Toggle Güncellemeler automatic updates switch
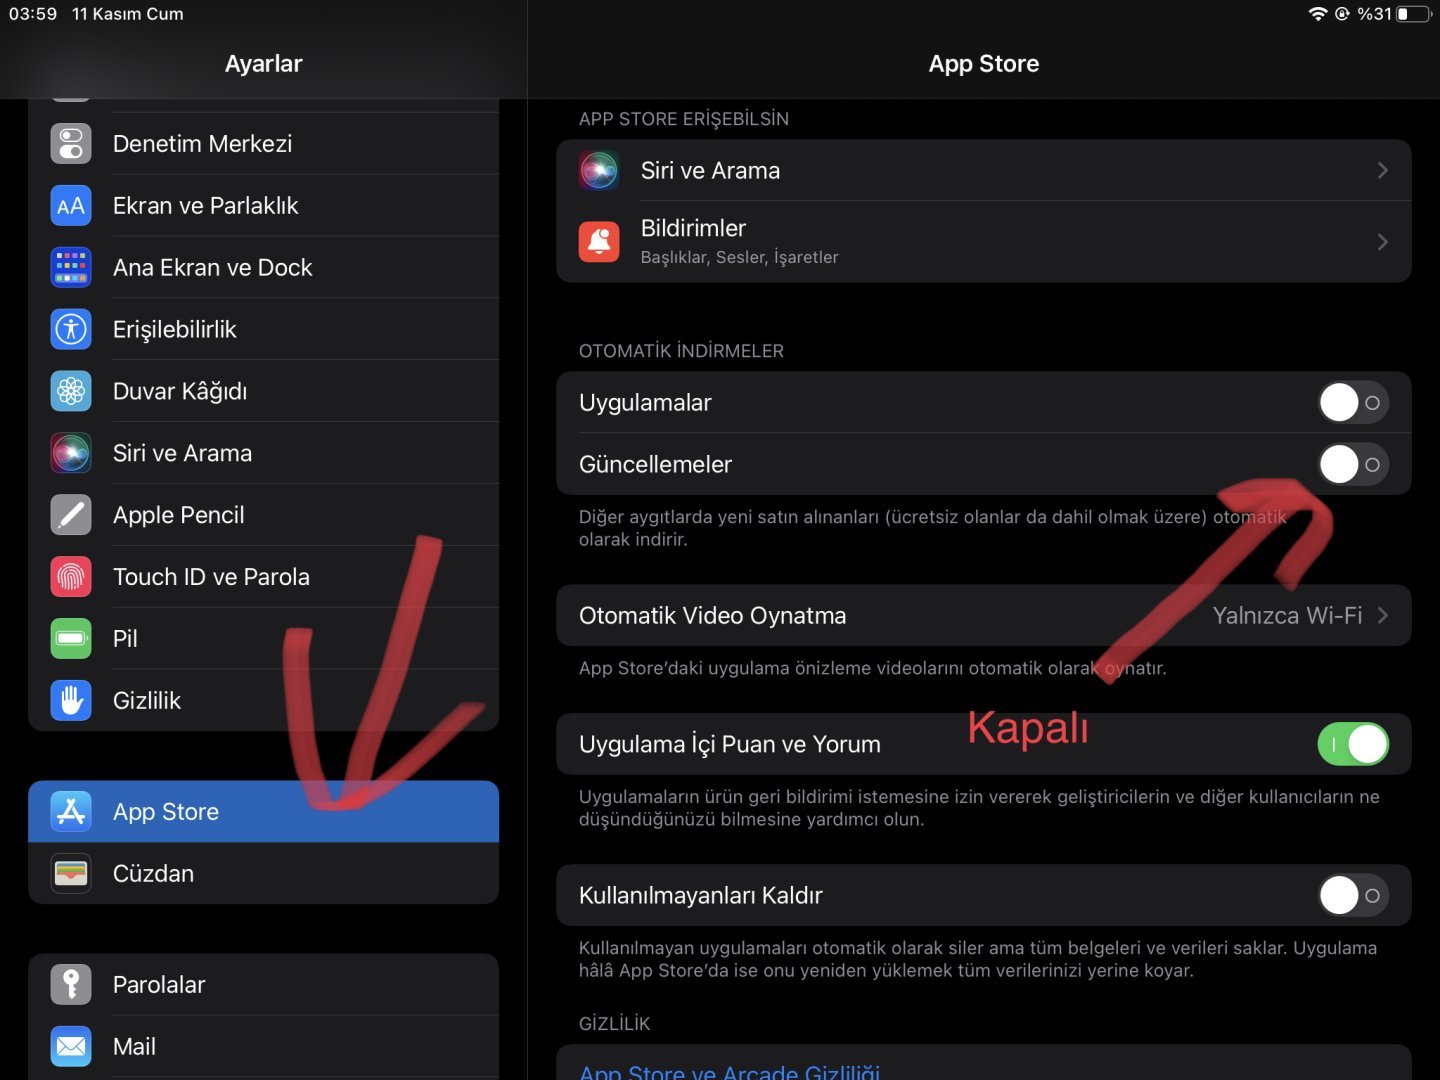1440x1080 pixels. (x=1353, y=465)
